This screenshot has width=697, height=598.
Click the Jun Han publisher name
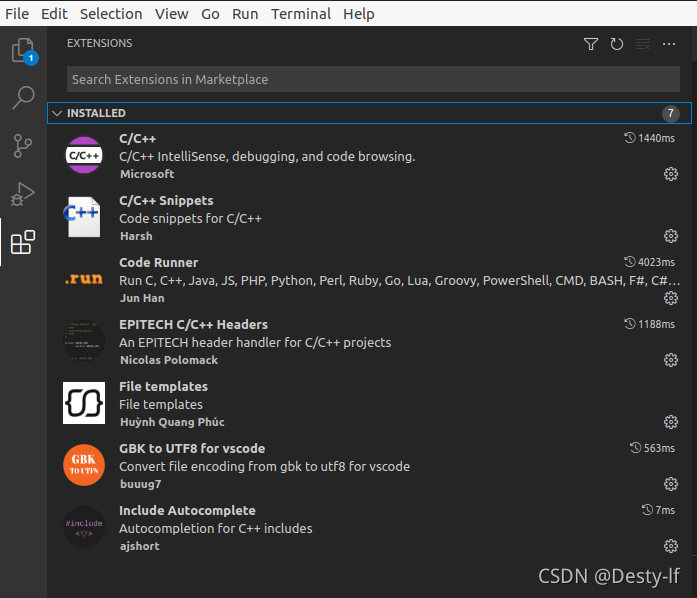click(x=142, y=298)
